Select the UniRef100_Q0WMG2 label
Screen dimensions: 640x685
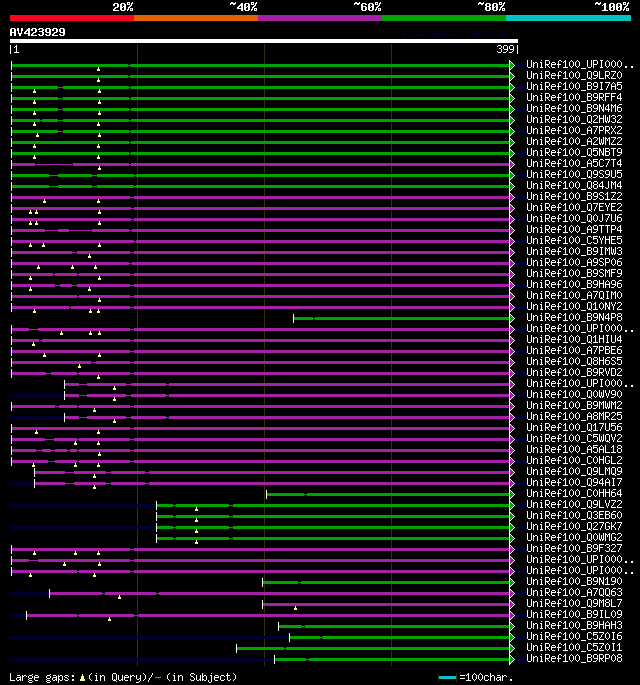coord(574,537)
